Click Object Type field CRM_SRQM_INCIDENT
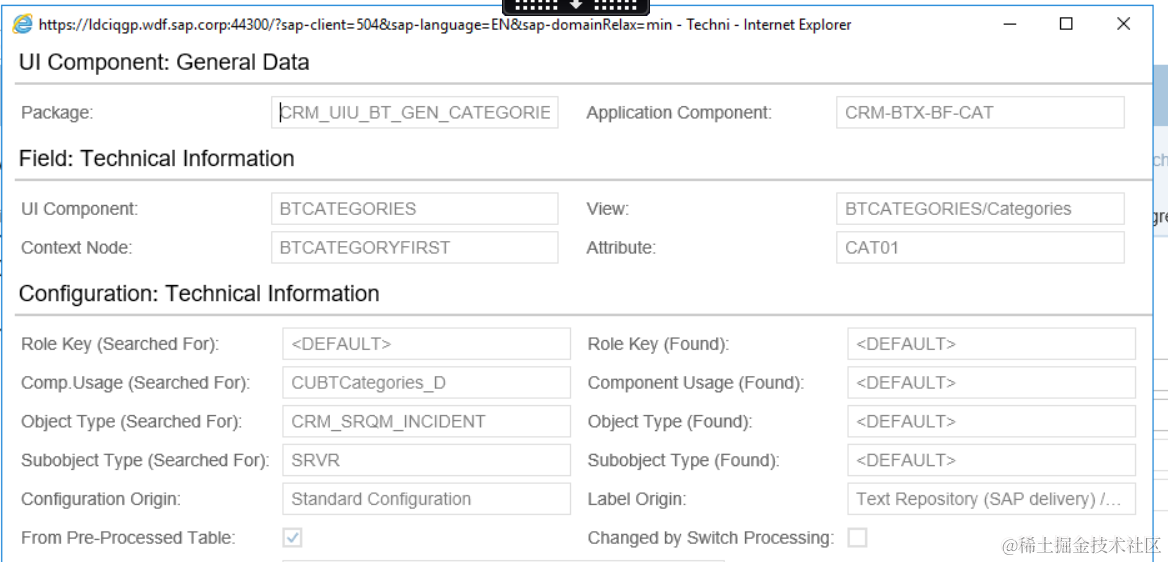 coord(427,421)
